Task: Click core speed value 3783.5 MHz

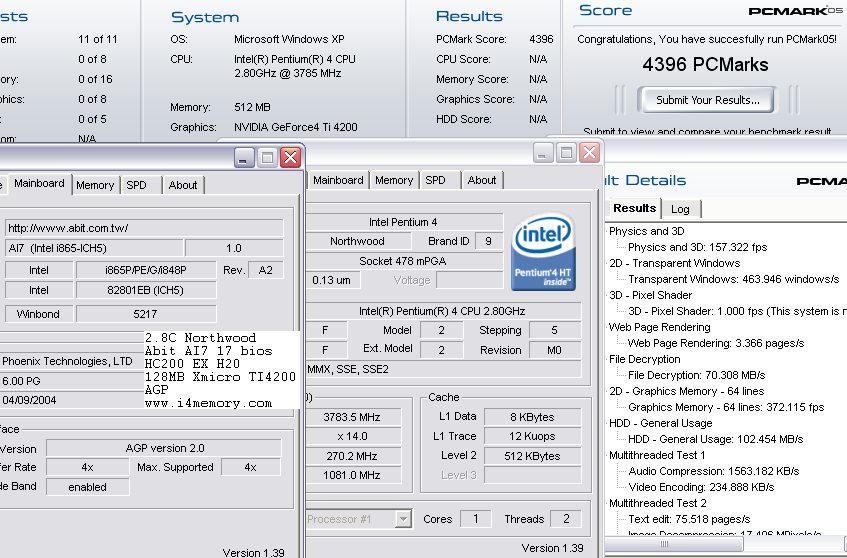Action: point(352,417)
